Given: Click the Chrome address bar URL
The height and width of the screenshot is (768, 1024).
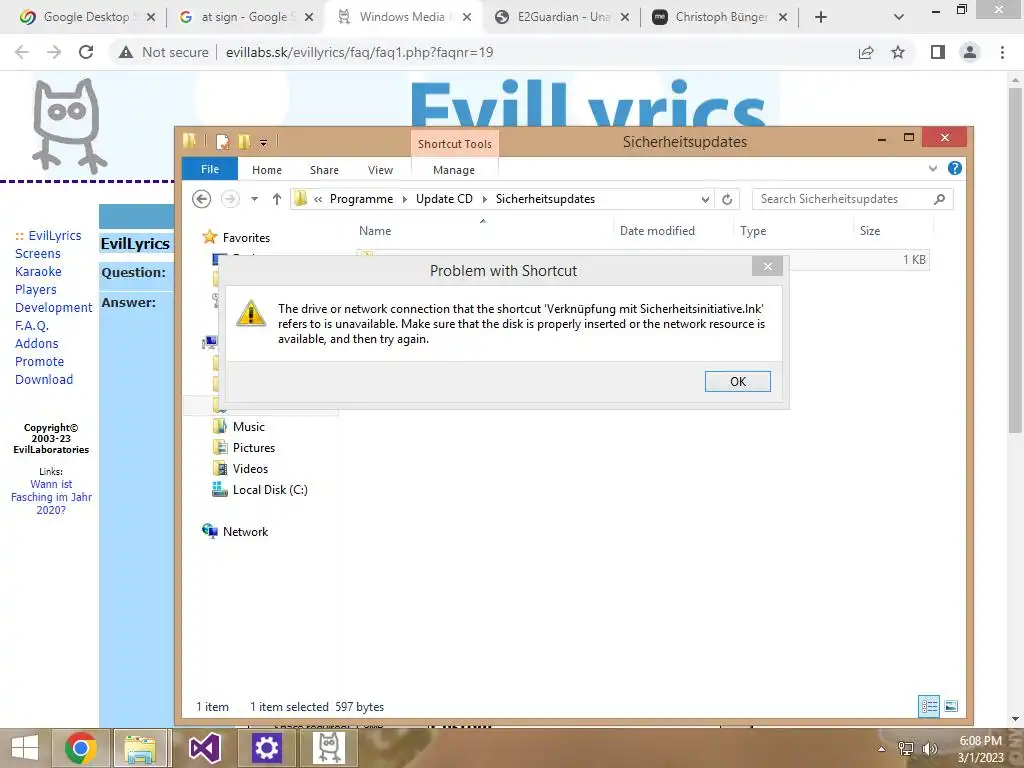Looking at the screenshot, I should pyautogui.click(x=359, y=52).
